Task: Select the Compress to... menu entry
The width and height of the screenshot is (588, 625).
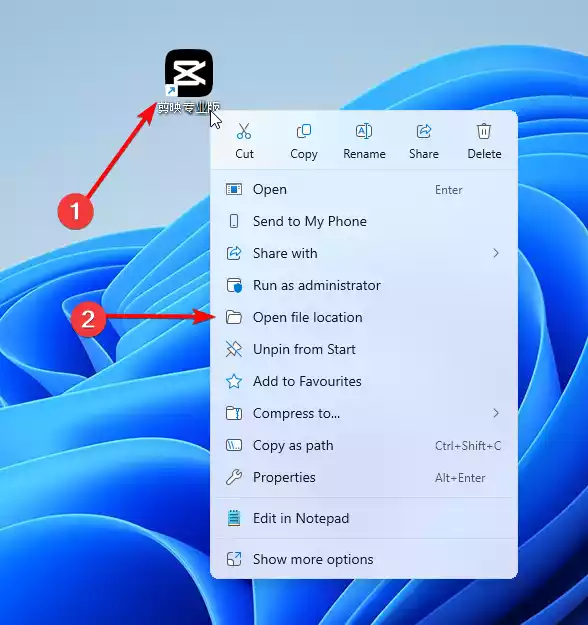Action: 364,413
